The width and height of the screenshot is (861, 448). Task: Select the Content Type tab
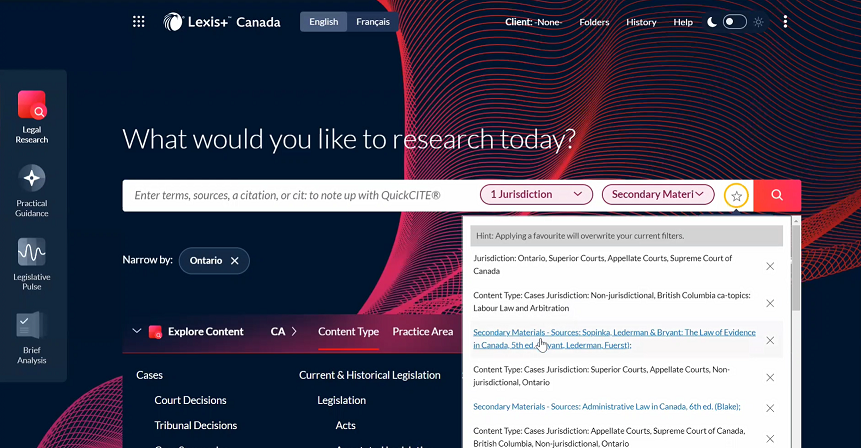click(x=348, y=332)
